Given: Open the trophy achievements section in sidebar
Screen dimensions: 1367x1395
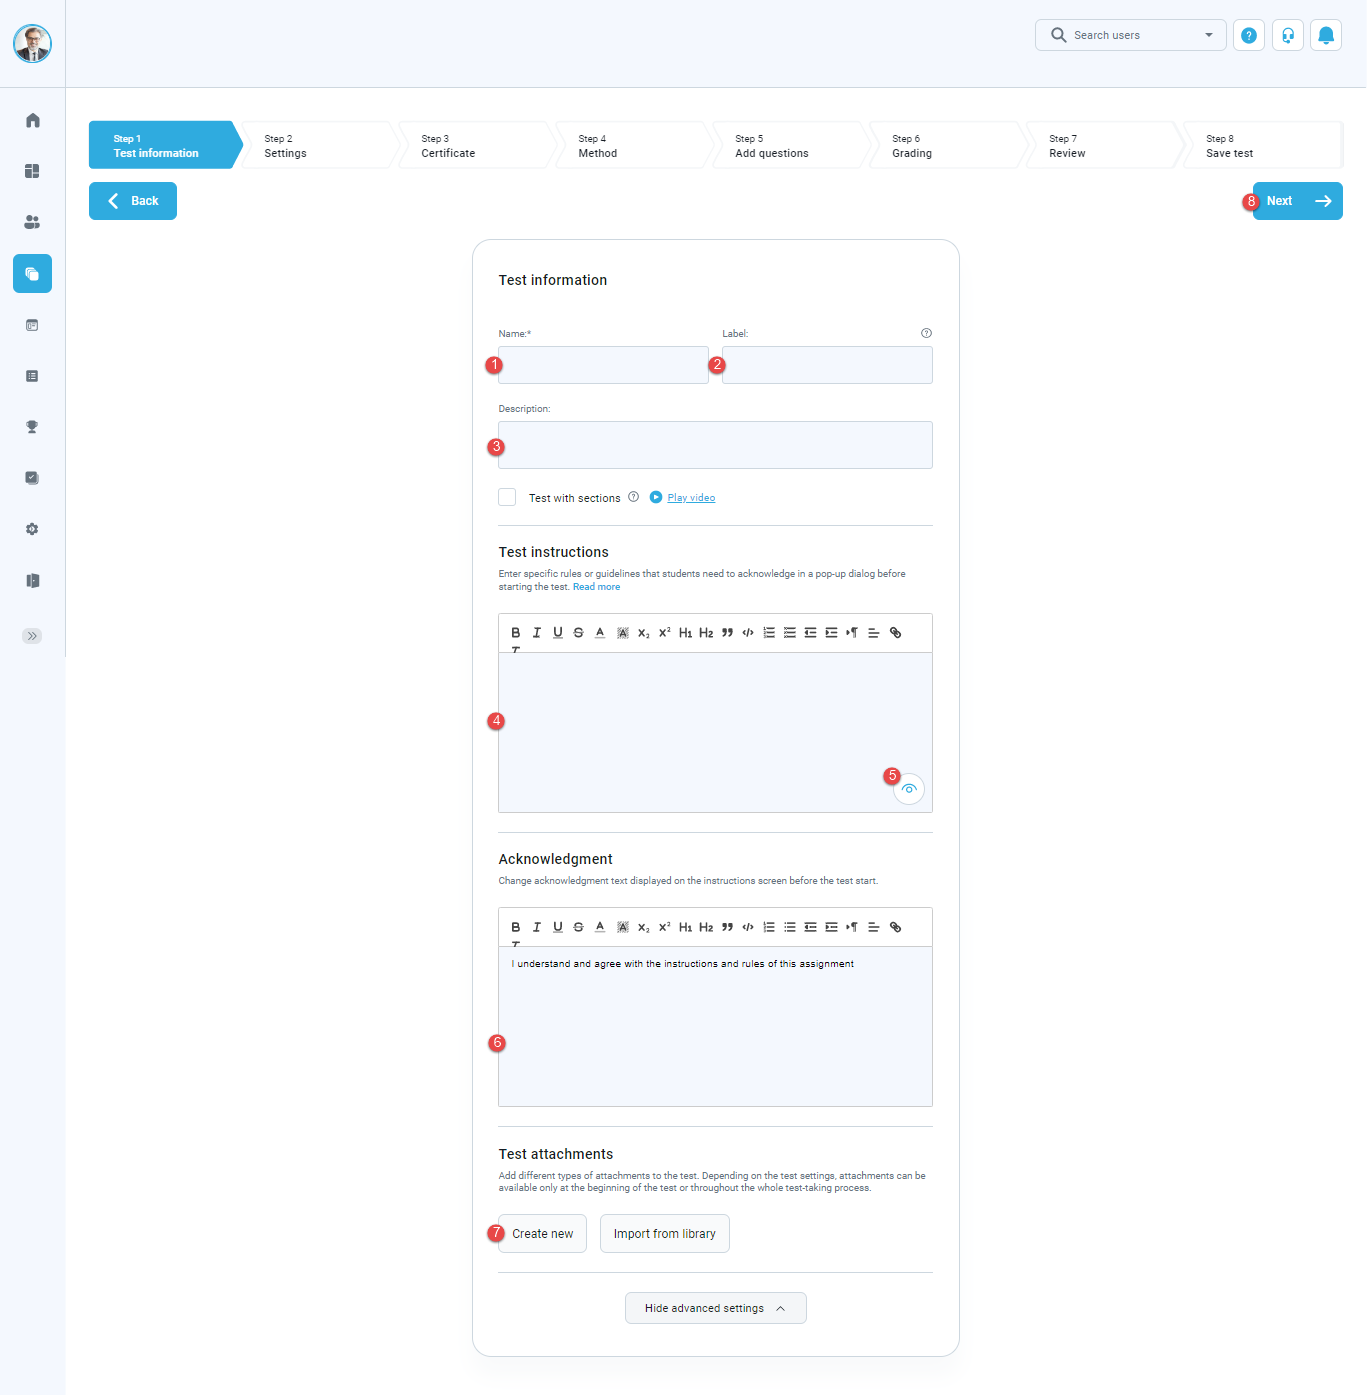Looking at the screenshot, I should tap(32, 427).
